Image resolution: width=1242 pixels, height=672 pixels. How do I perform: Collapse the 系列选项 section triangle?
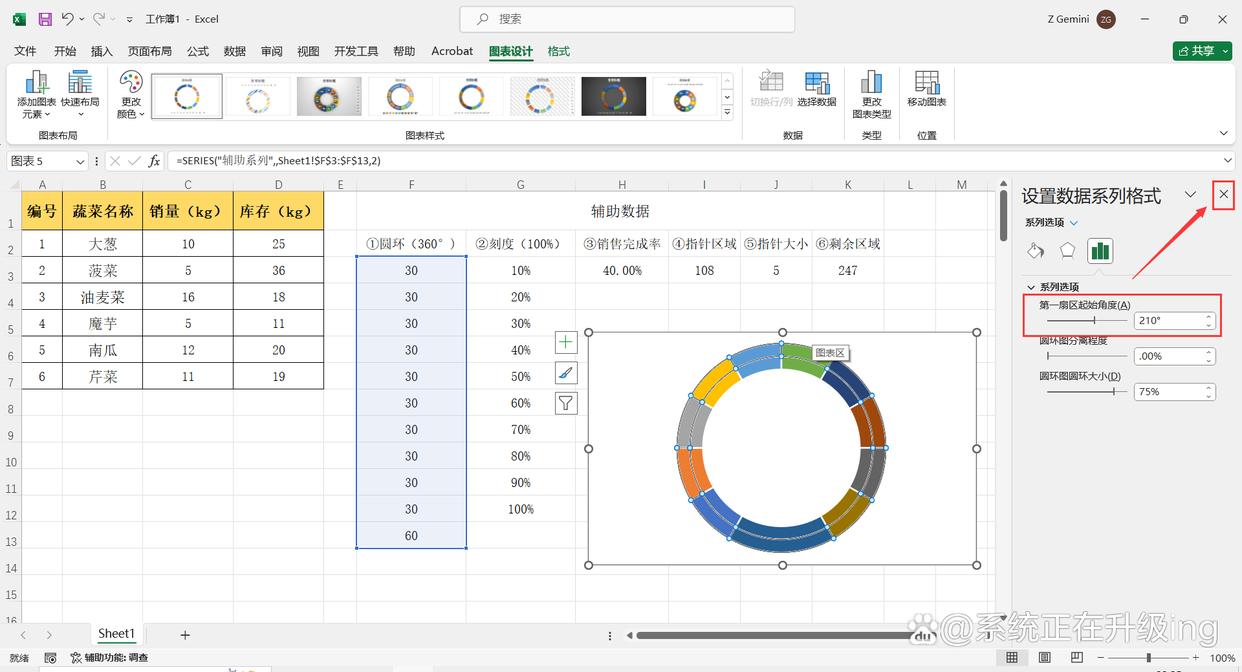(1031, 287)
